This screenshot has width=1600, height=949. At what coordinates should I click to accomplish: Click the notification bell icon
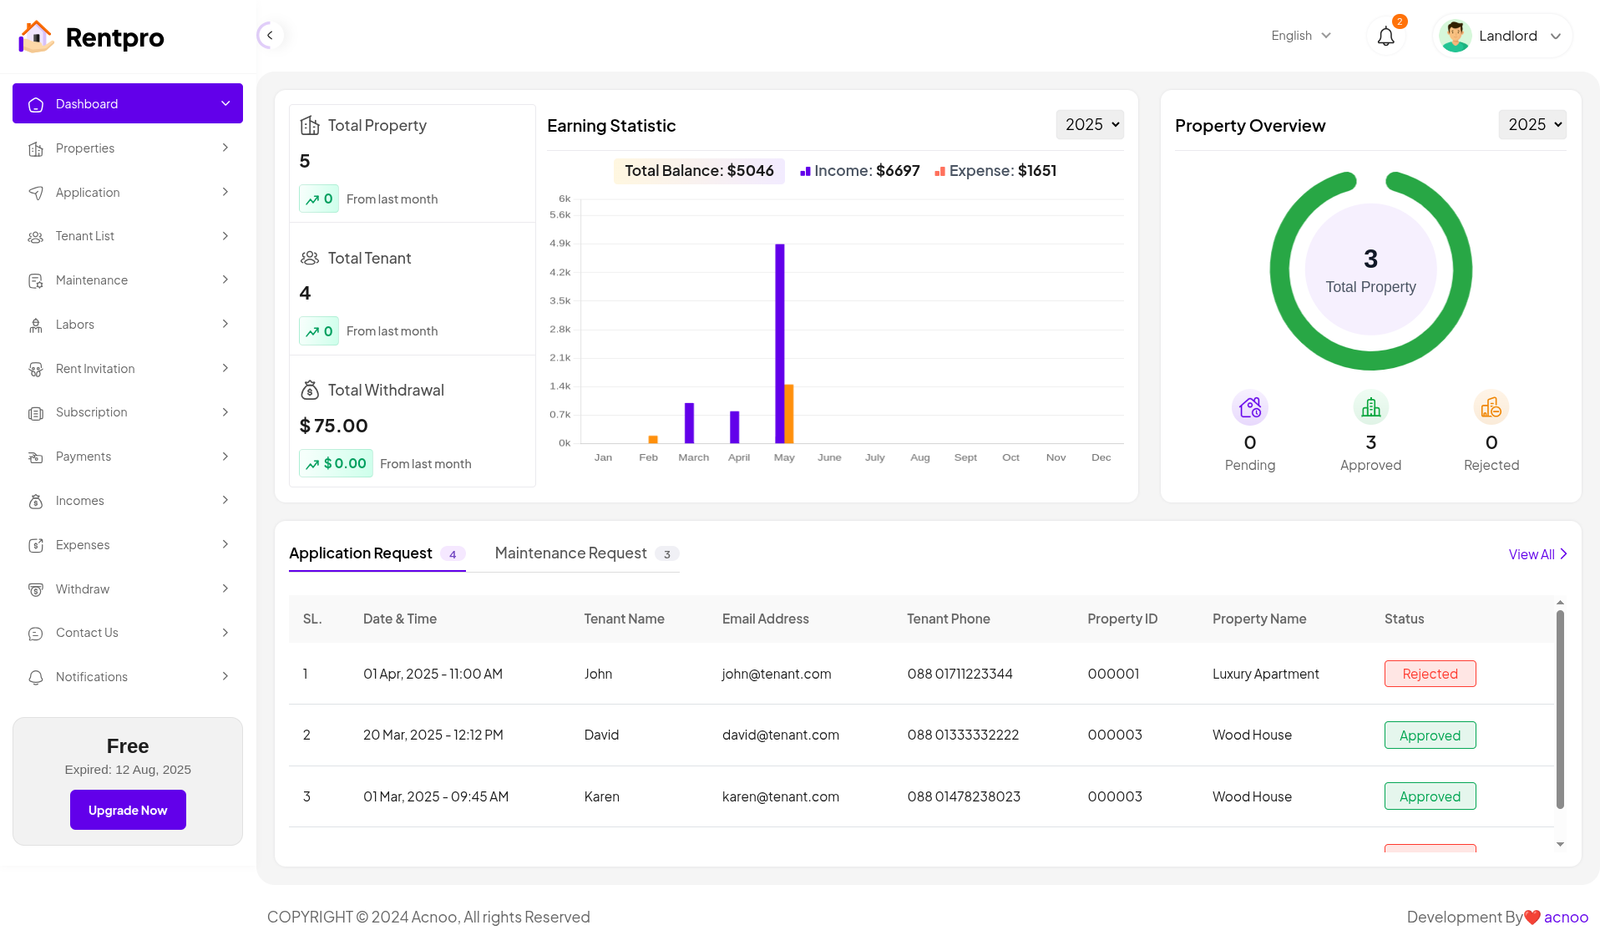1385,37
